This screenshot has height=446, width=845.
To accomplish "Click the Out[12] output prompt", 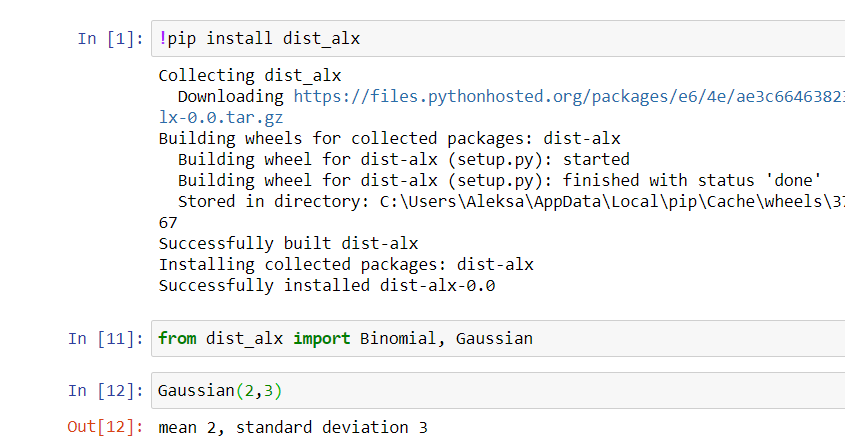I will point(104,427).
